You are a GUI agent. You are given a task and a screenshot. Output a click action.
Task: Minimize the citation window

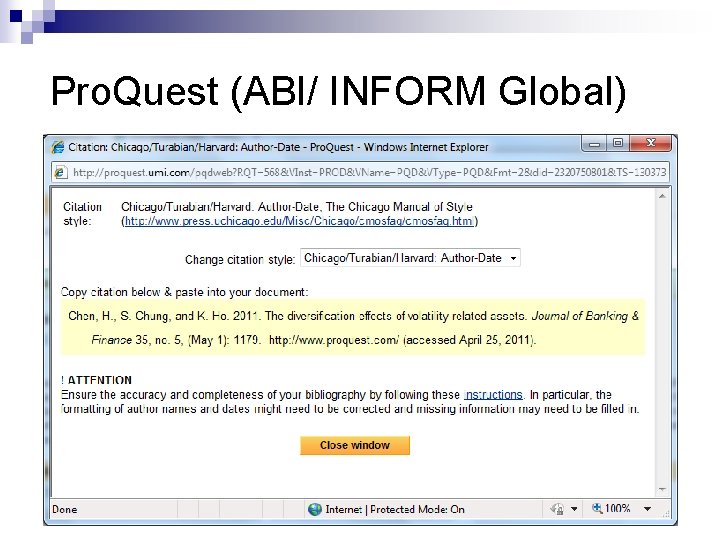click(x=594, y=143)
